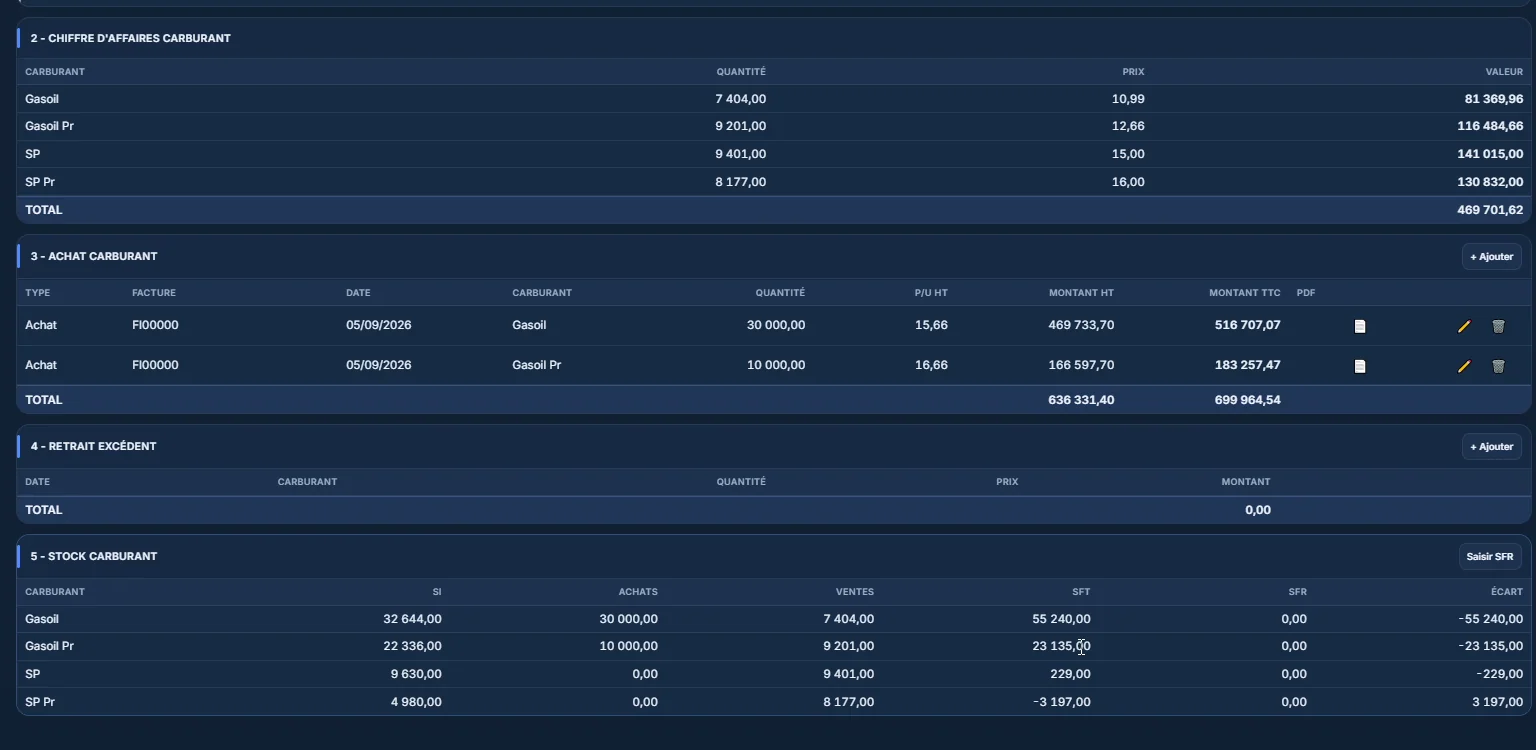This screenshot has width=1536, height=750.
Task: Delete the Gasoil Pr purchase with the trash icon
Action: coord(1498,366)
